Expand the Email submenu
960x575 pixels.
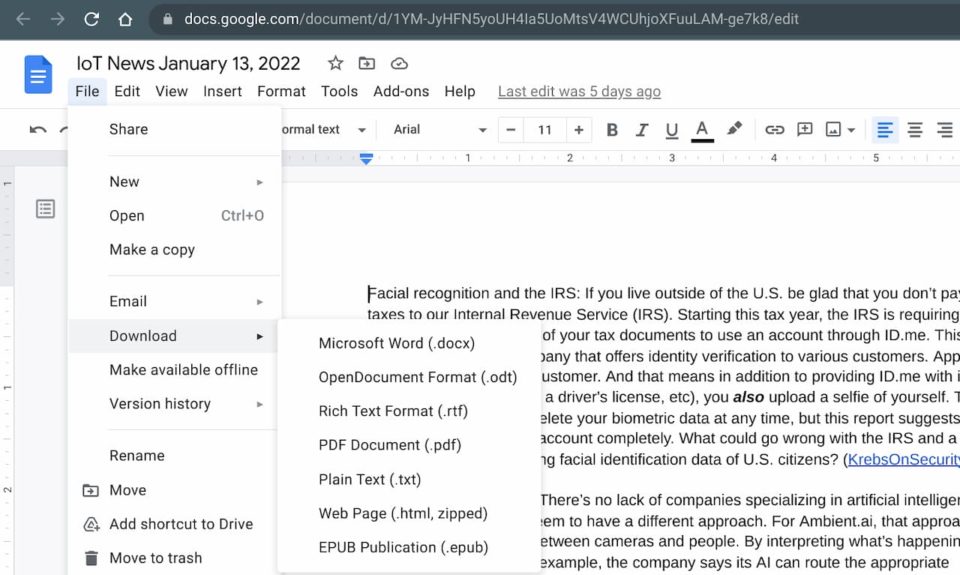(174, 301)
